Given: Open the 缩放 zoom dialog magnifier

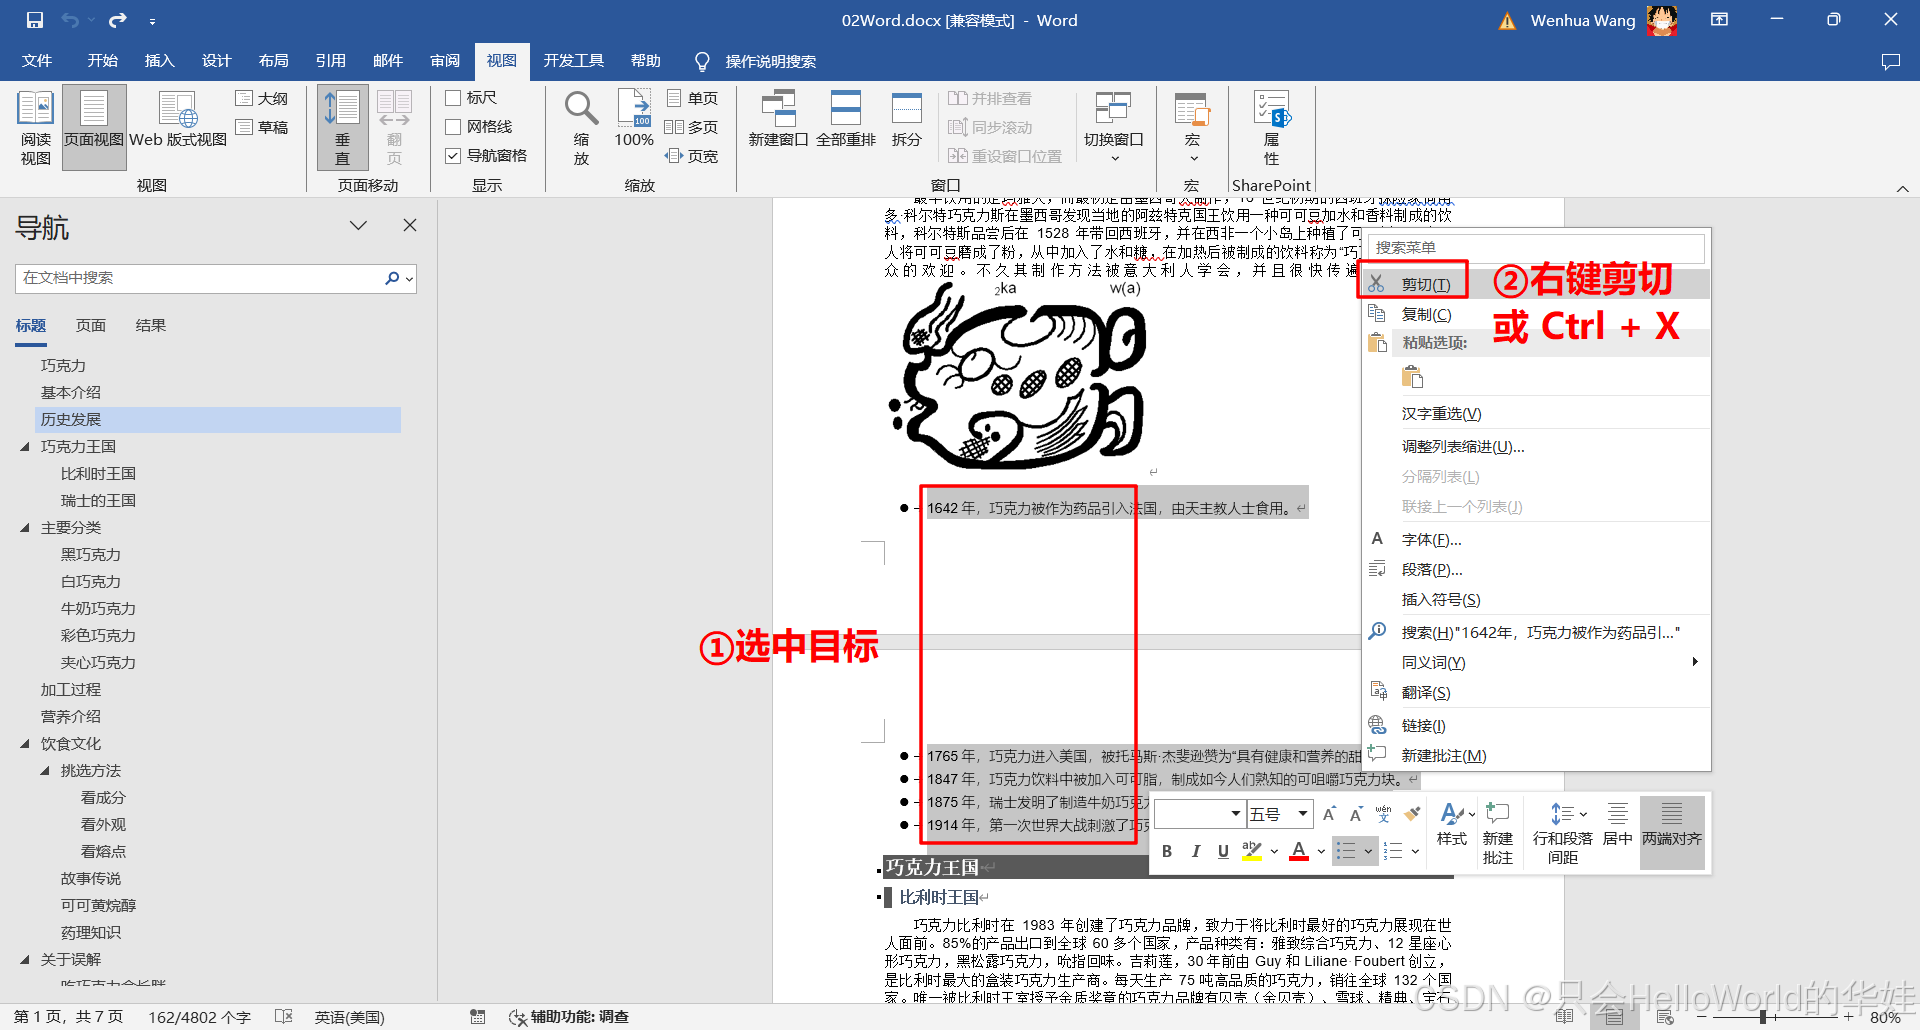Looking at the screenshot, I should click(x=581, y=128).
